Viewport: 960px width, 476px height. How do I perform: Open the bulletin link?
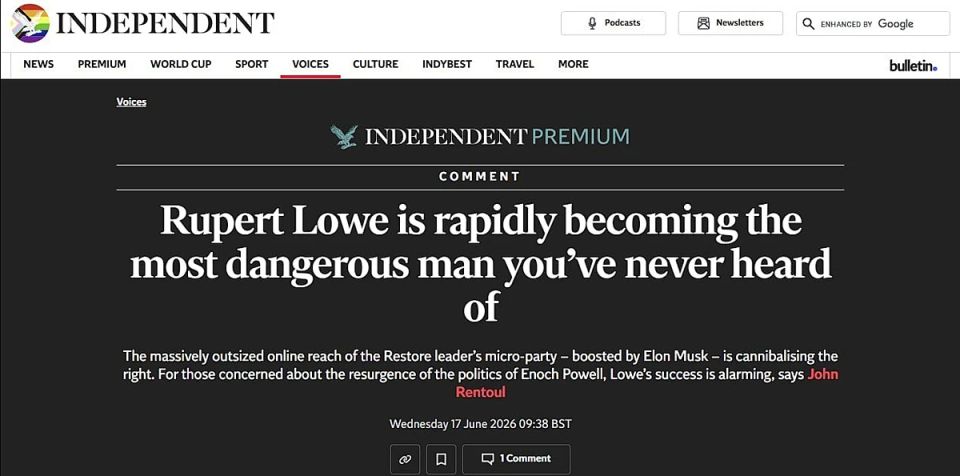click(x=913, y=66)
